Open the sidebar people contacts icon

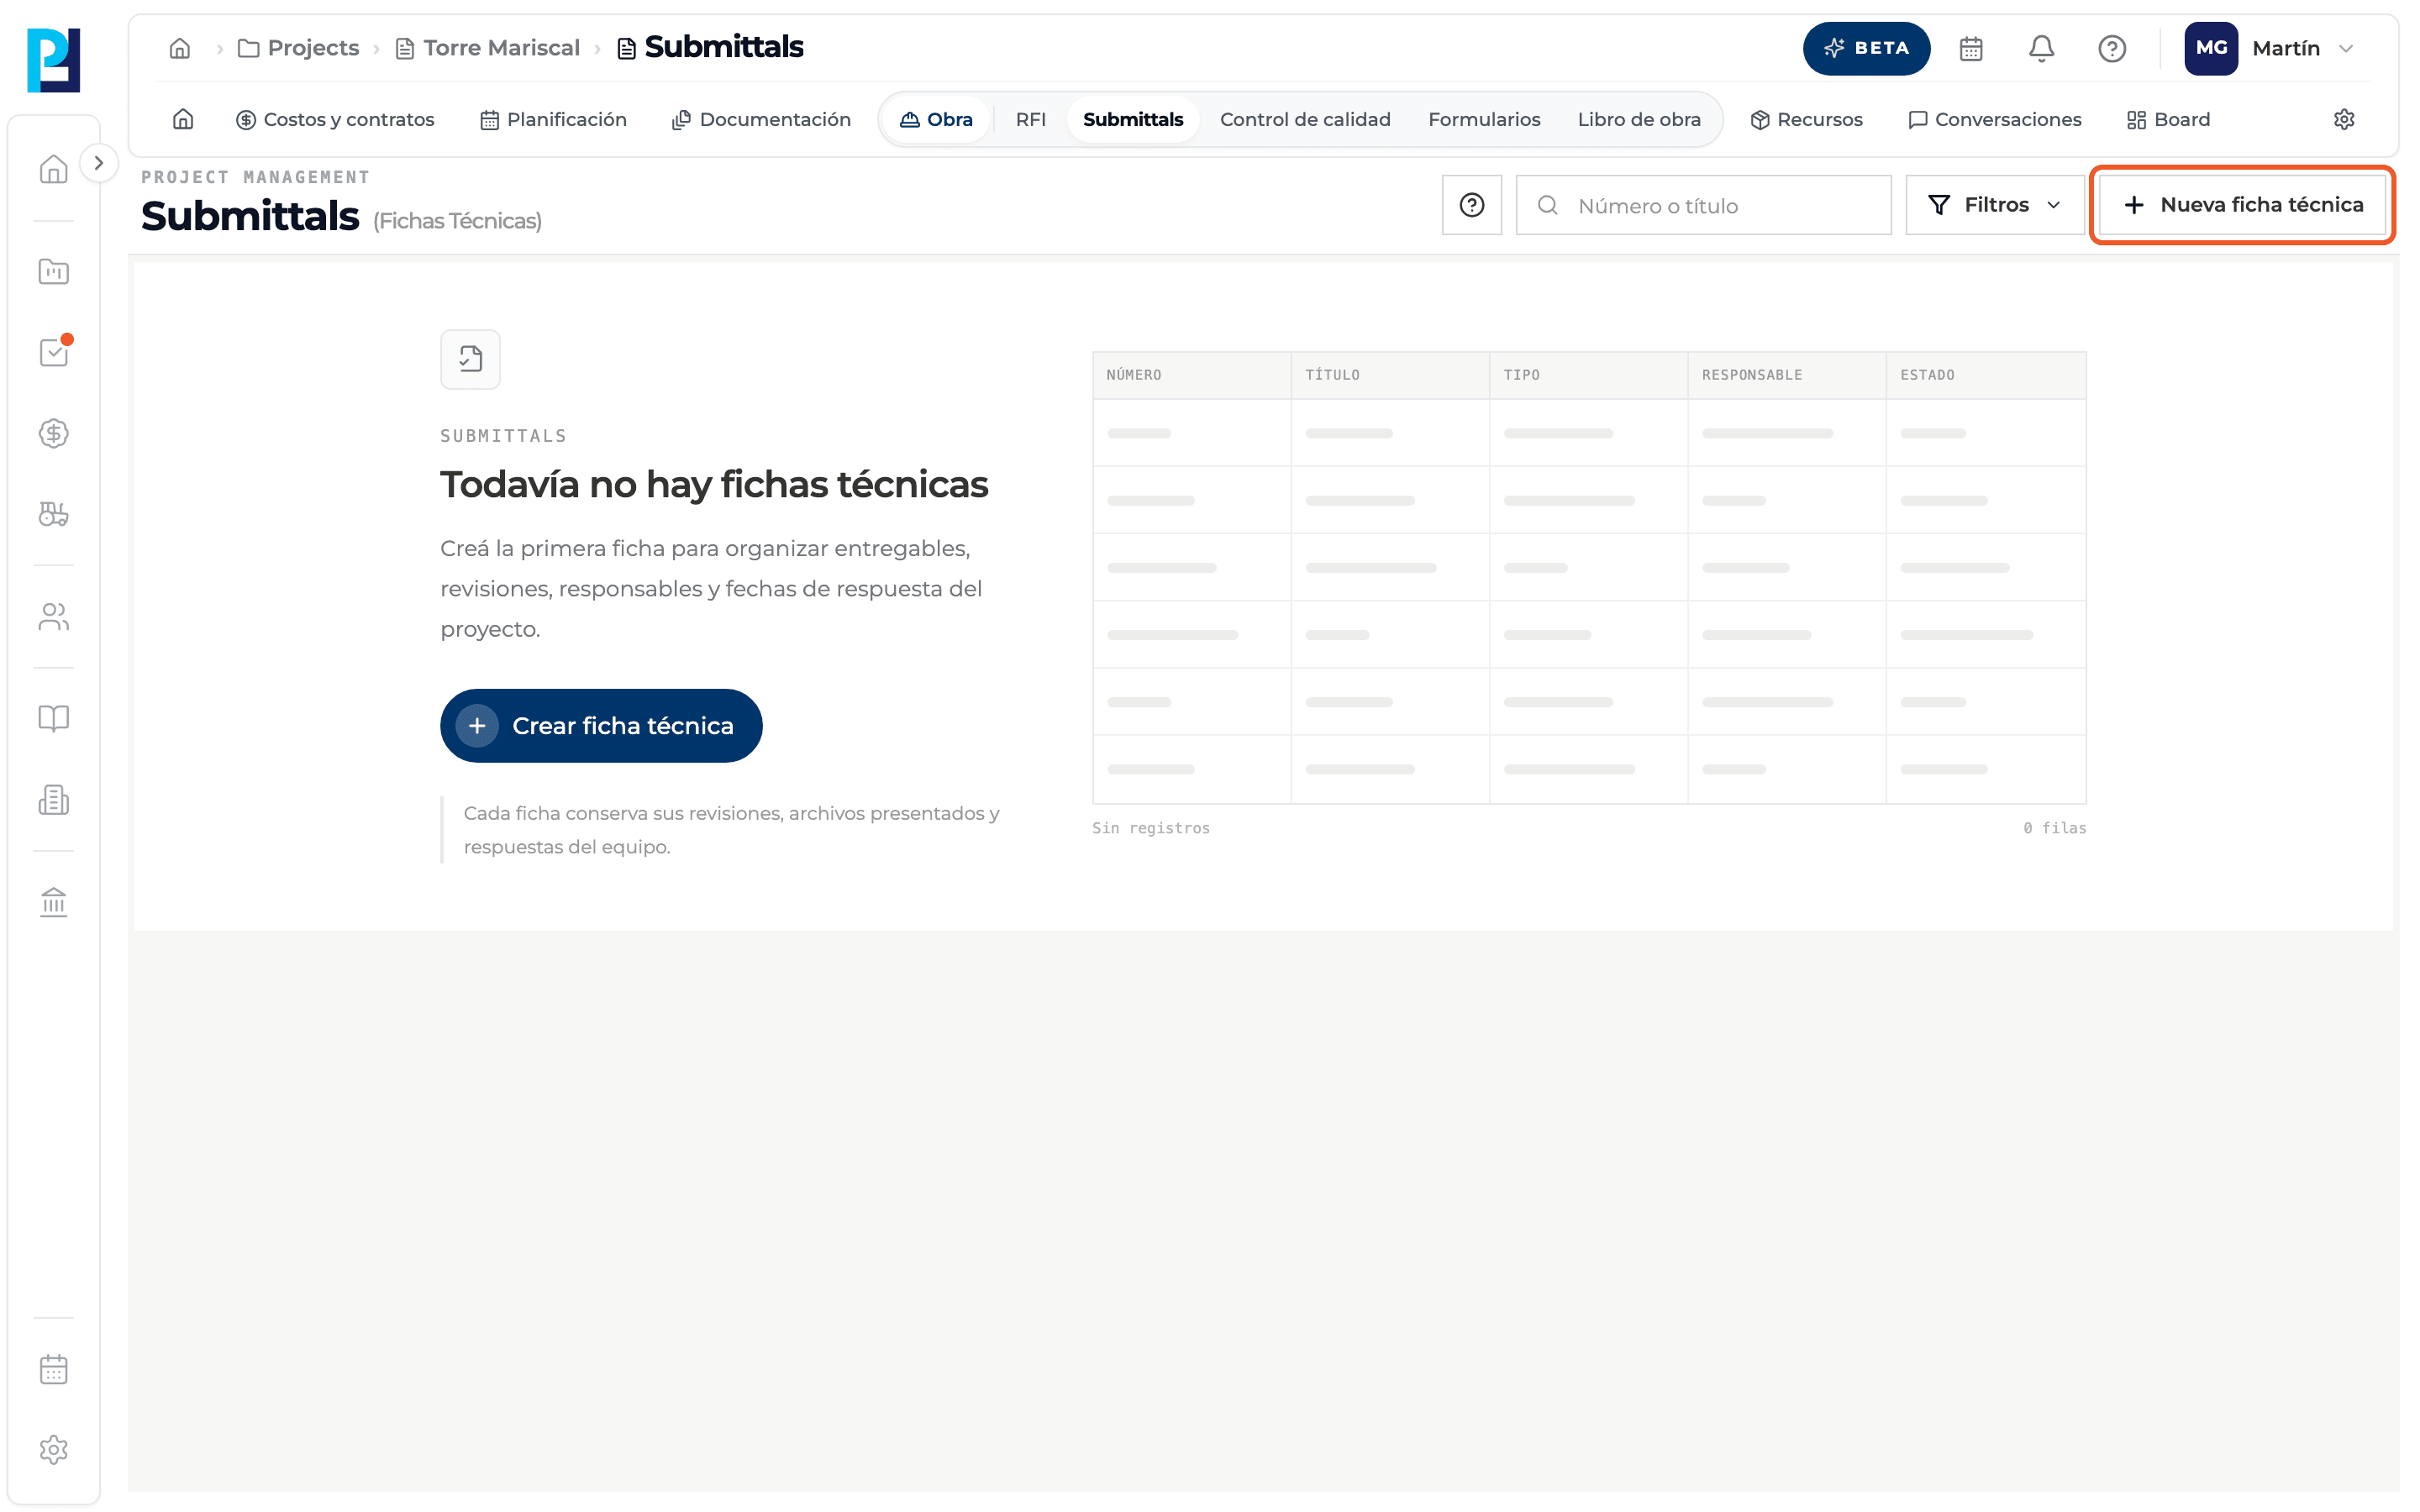tap(54, 617)
